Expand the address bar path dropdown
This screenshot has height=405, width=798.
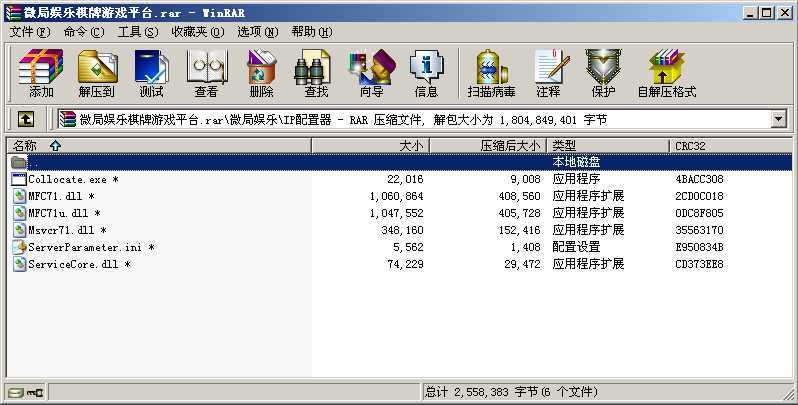pyautogui.click(x=778, y=120)
